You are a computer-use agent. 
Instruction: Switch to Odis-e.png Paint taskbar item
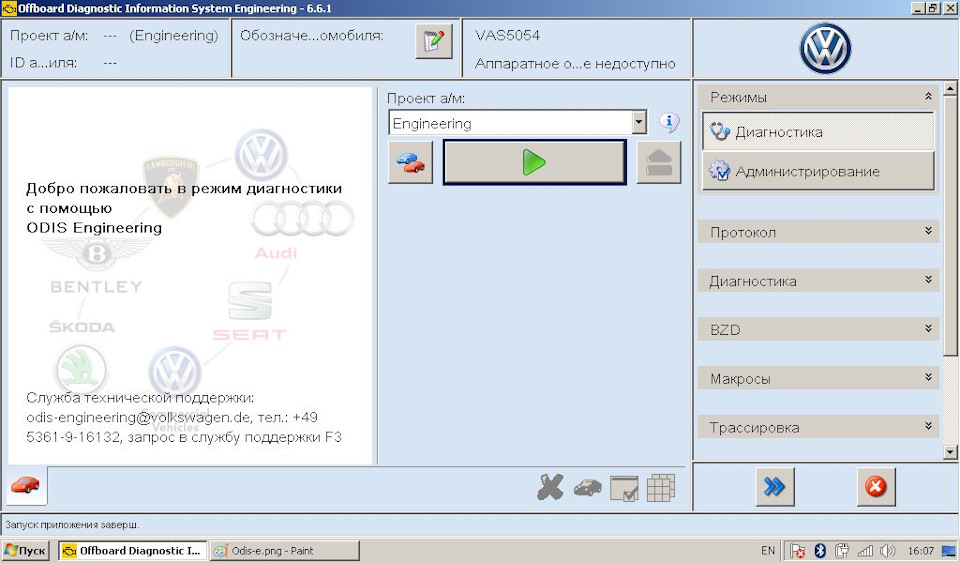point(284,550)
